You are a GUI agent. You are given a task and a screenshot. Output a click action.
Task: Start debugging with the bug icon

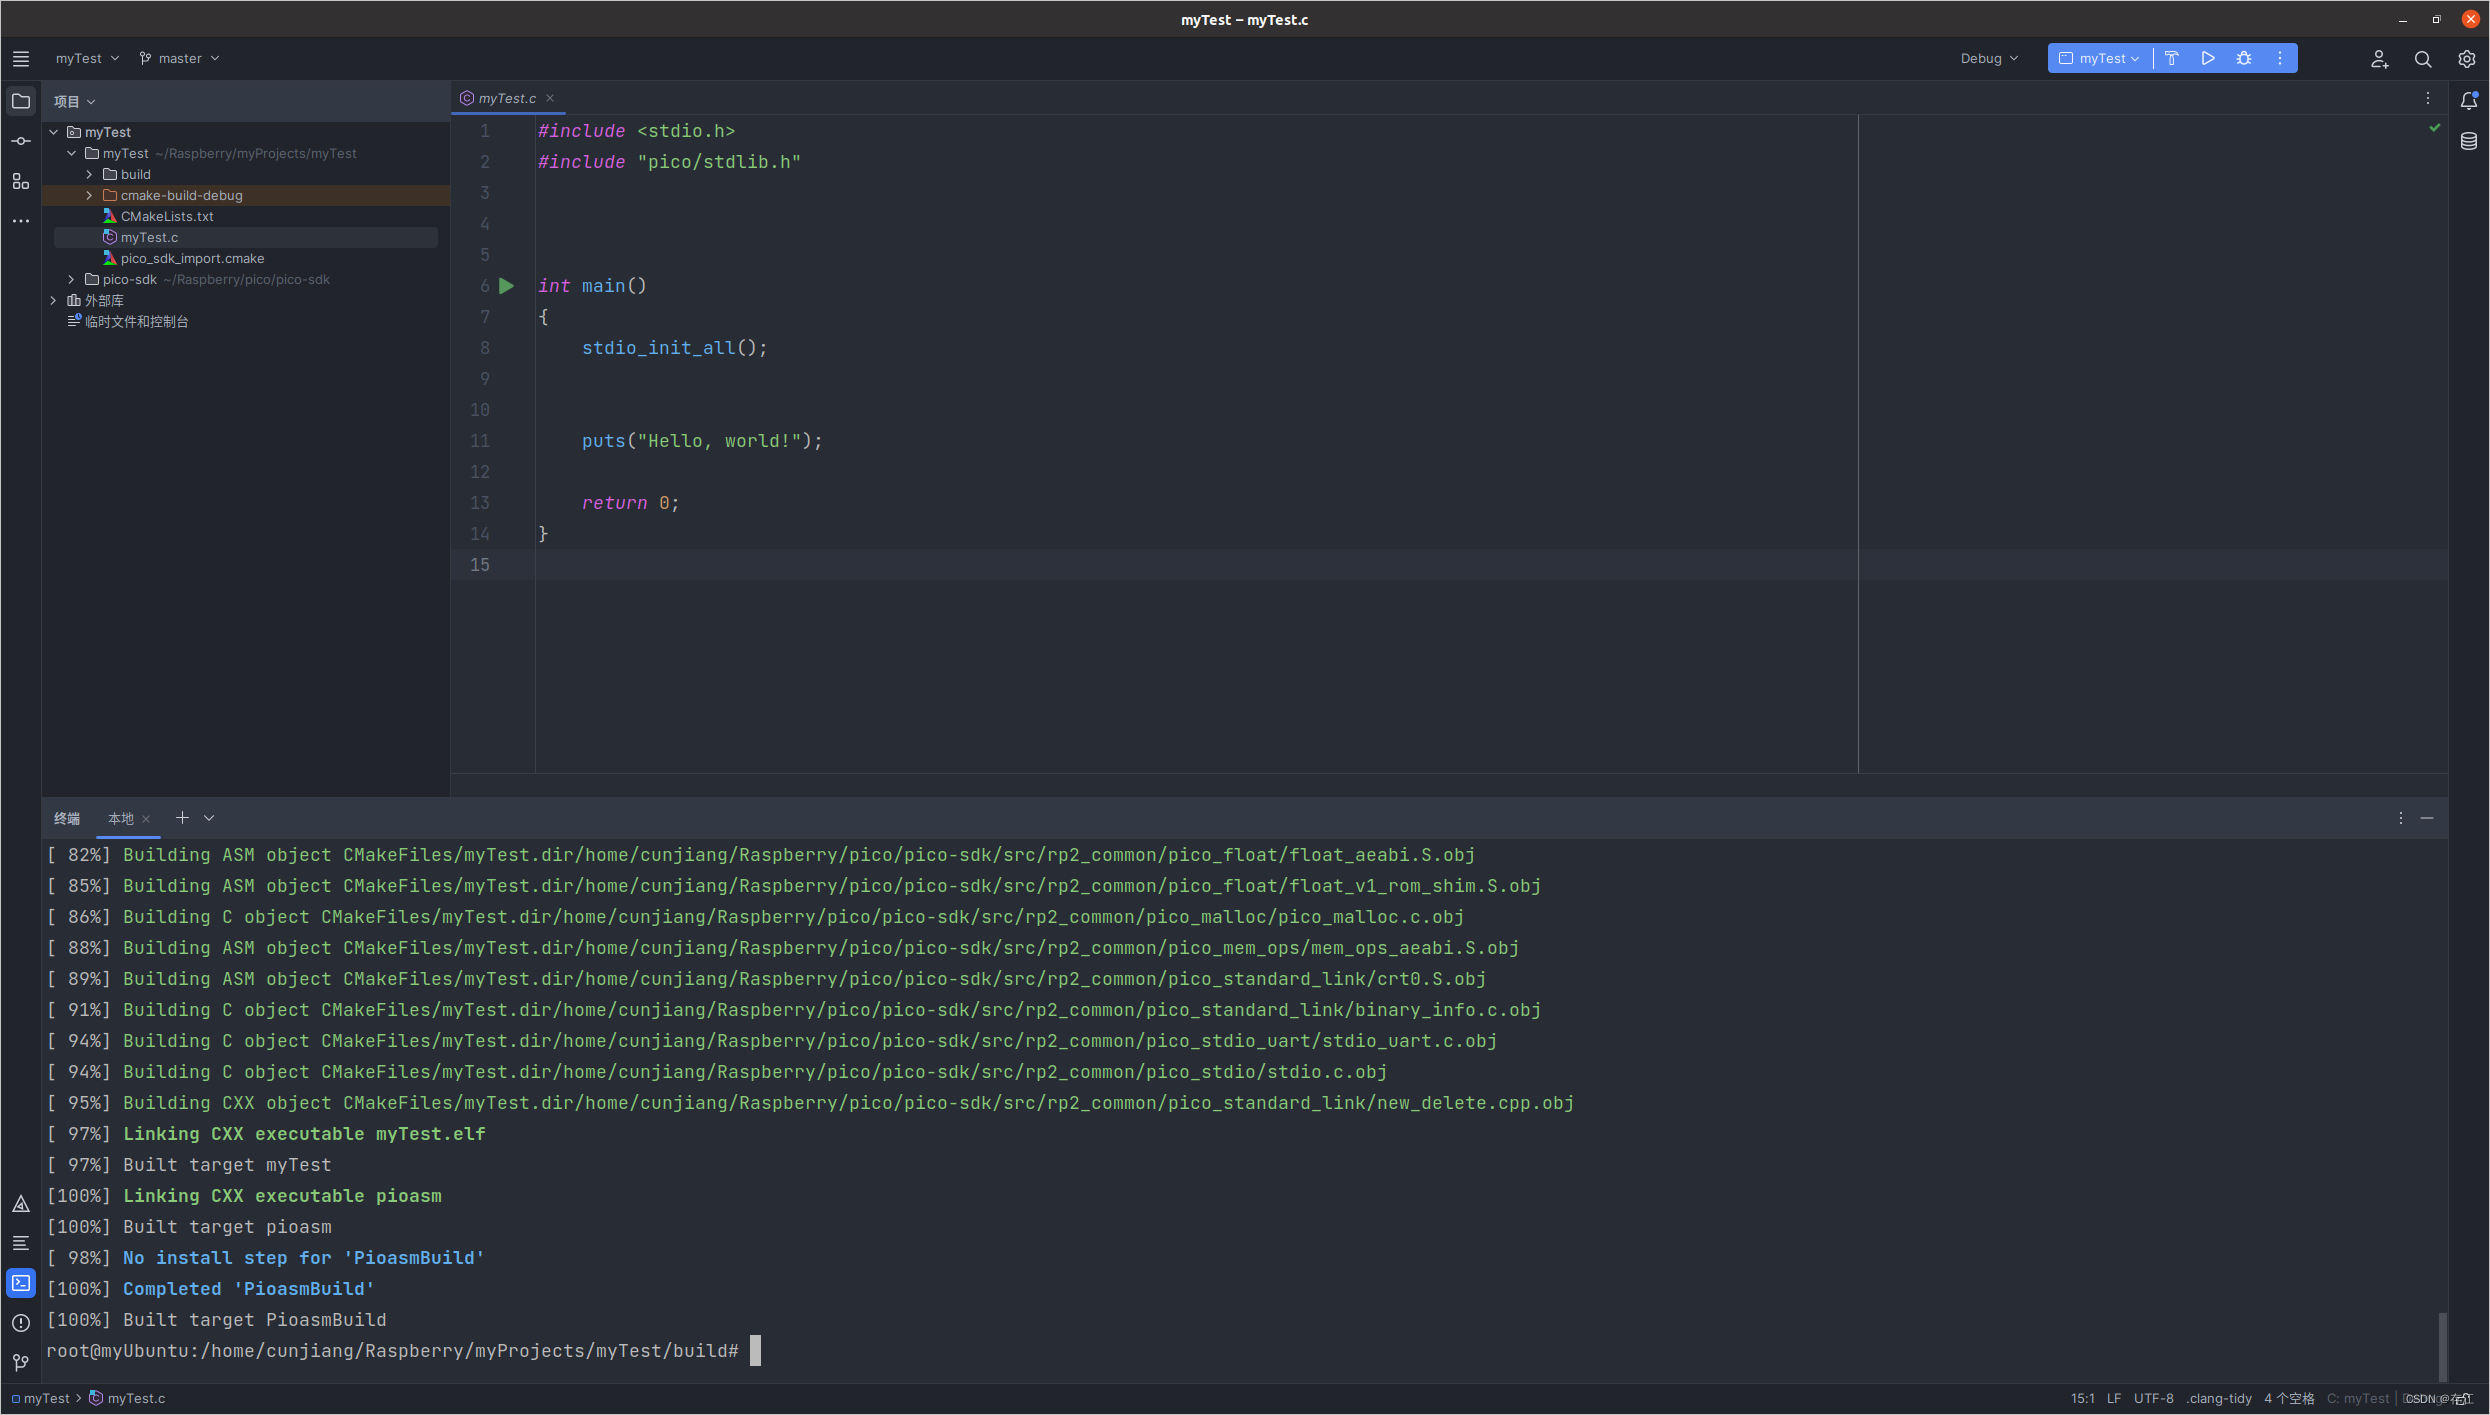coord(2244,58)
